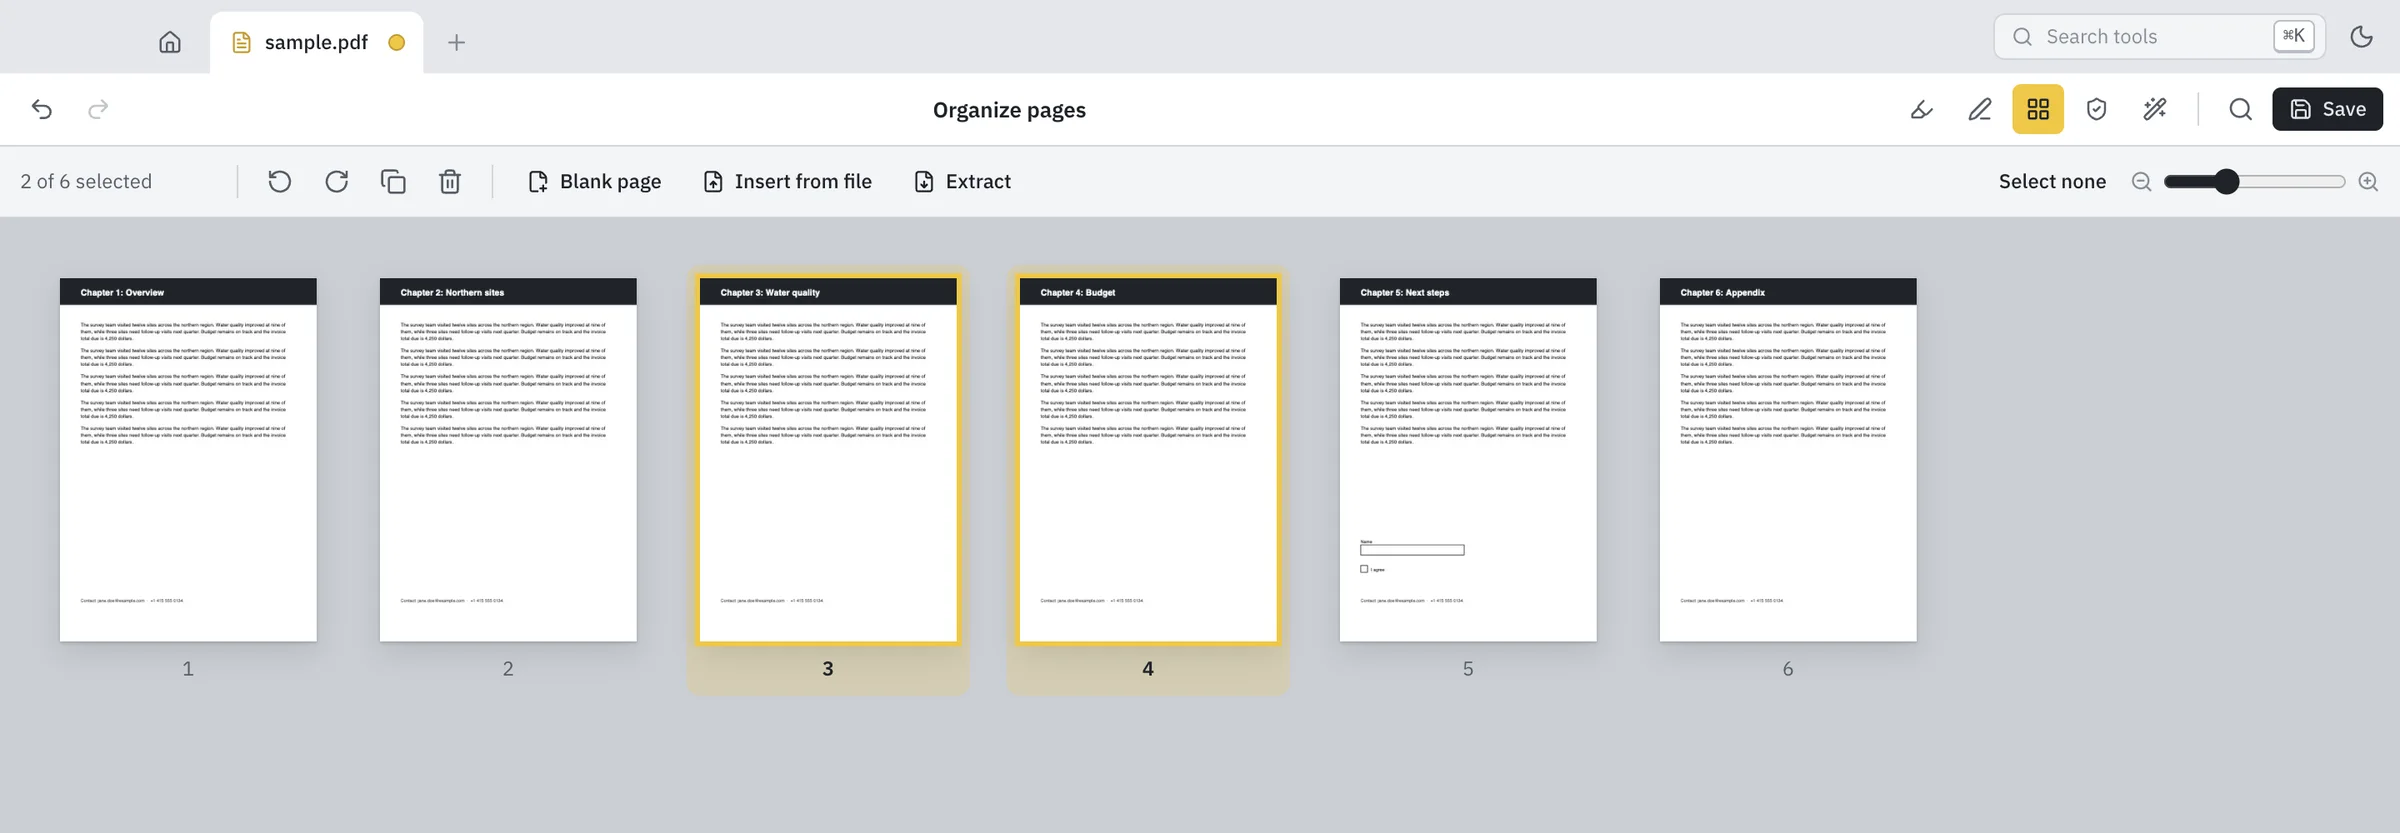Select the pencil edit tool
Viewport: 2400px width, 833px height.
click(1980, 109)
